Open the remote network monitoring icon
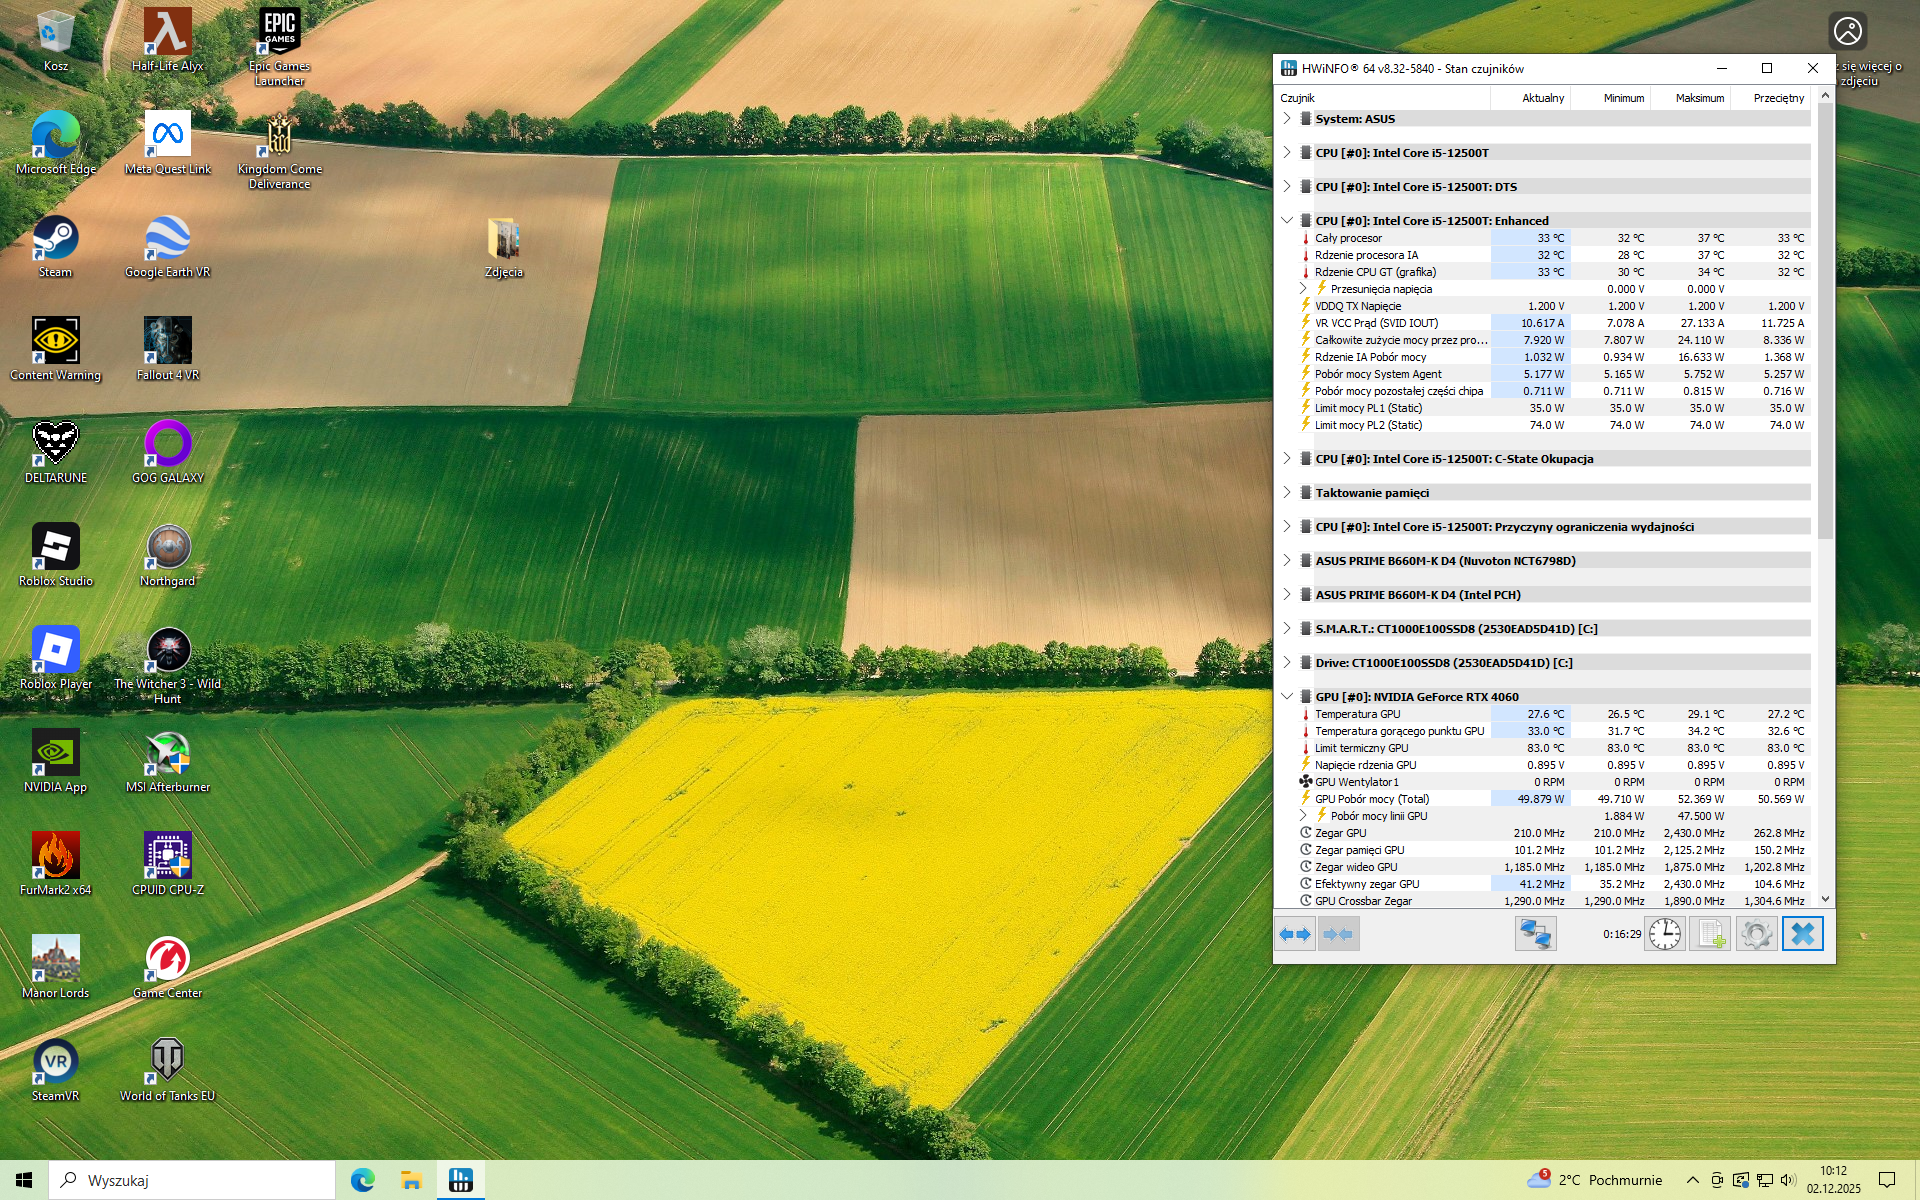The width and height of the screenshot is (1920, 1200). [x=1535, y=934]
